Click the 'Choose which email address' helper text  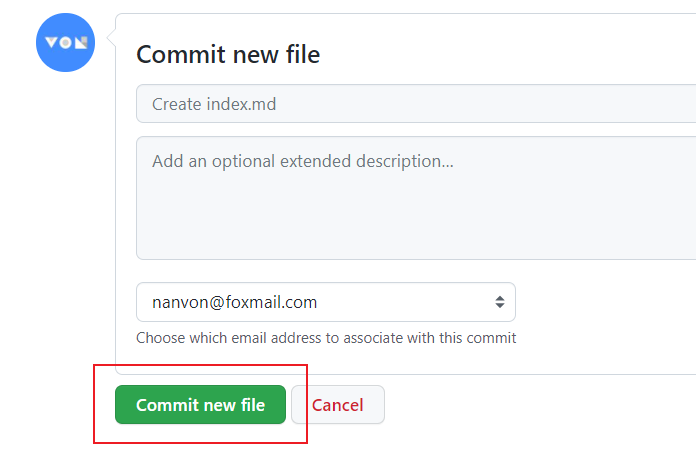coord(326,338)
